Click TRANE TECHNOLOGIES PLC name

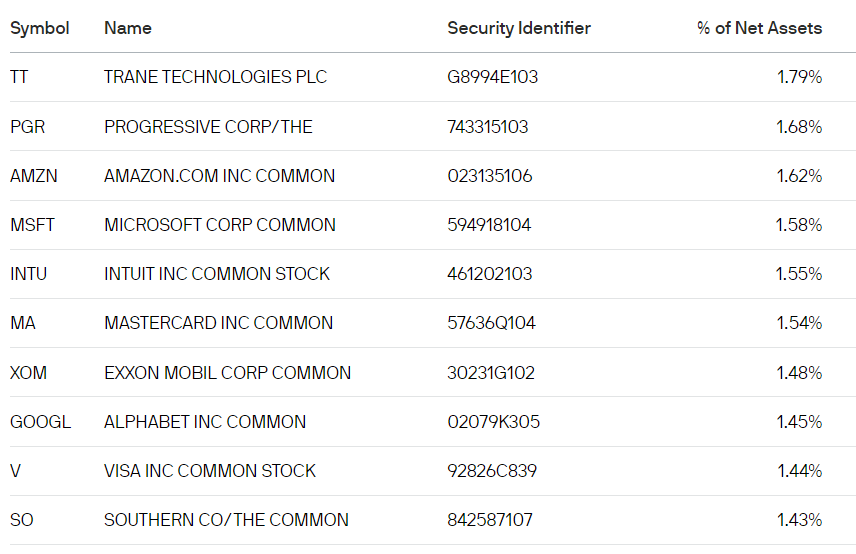[215, 77]
